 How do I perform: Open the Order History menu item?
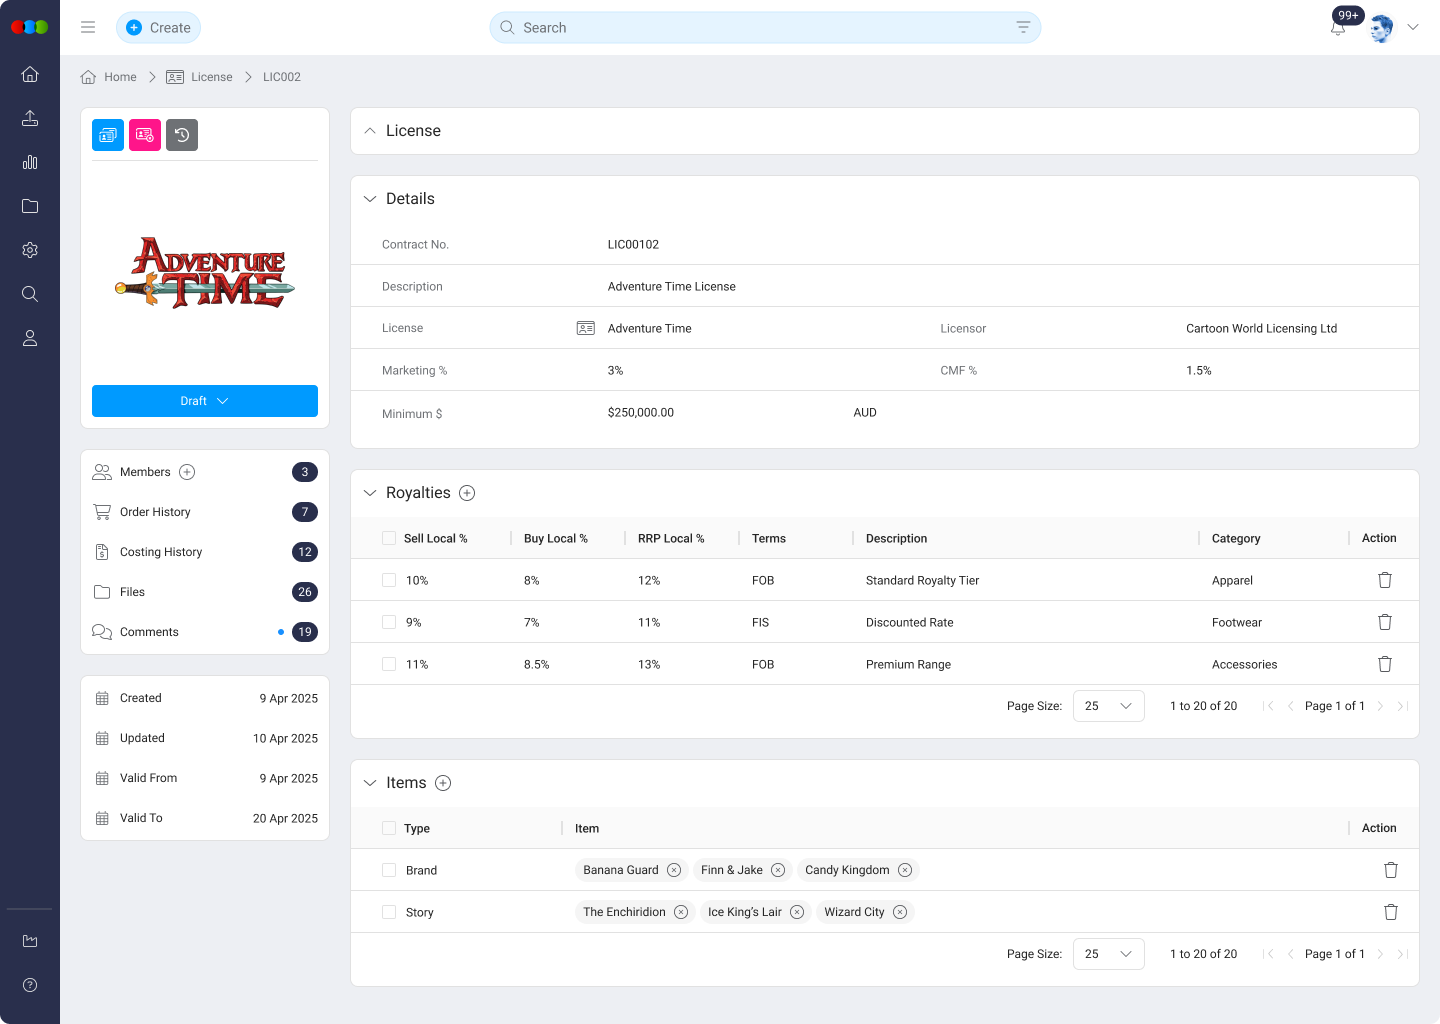155,511
